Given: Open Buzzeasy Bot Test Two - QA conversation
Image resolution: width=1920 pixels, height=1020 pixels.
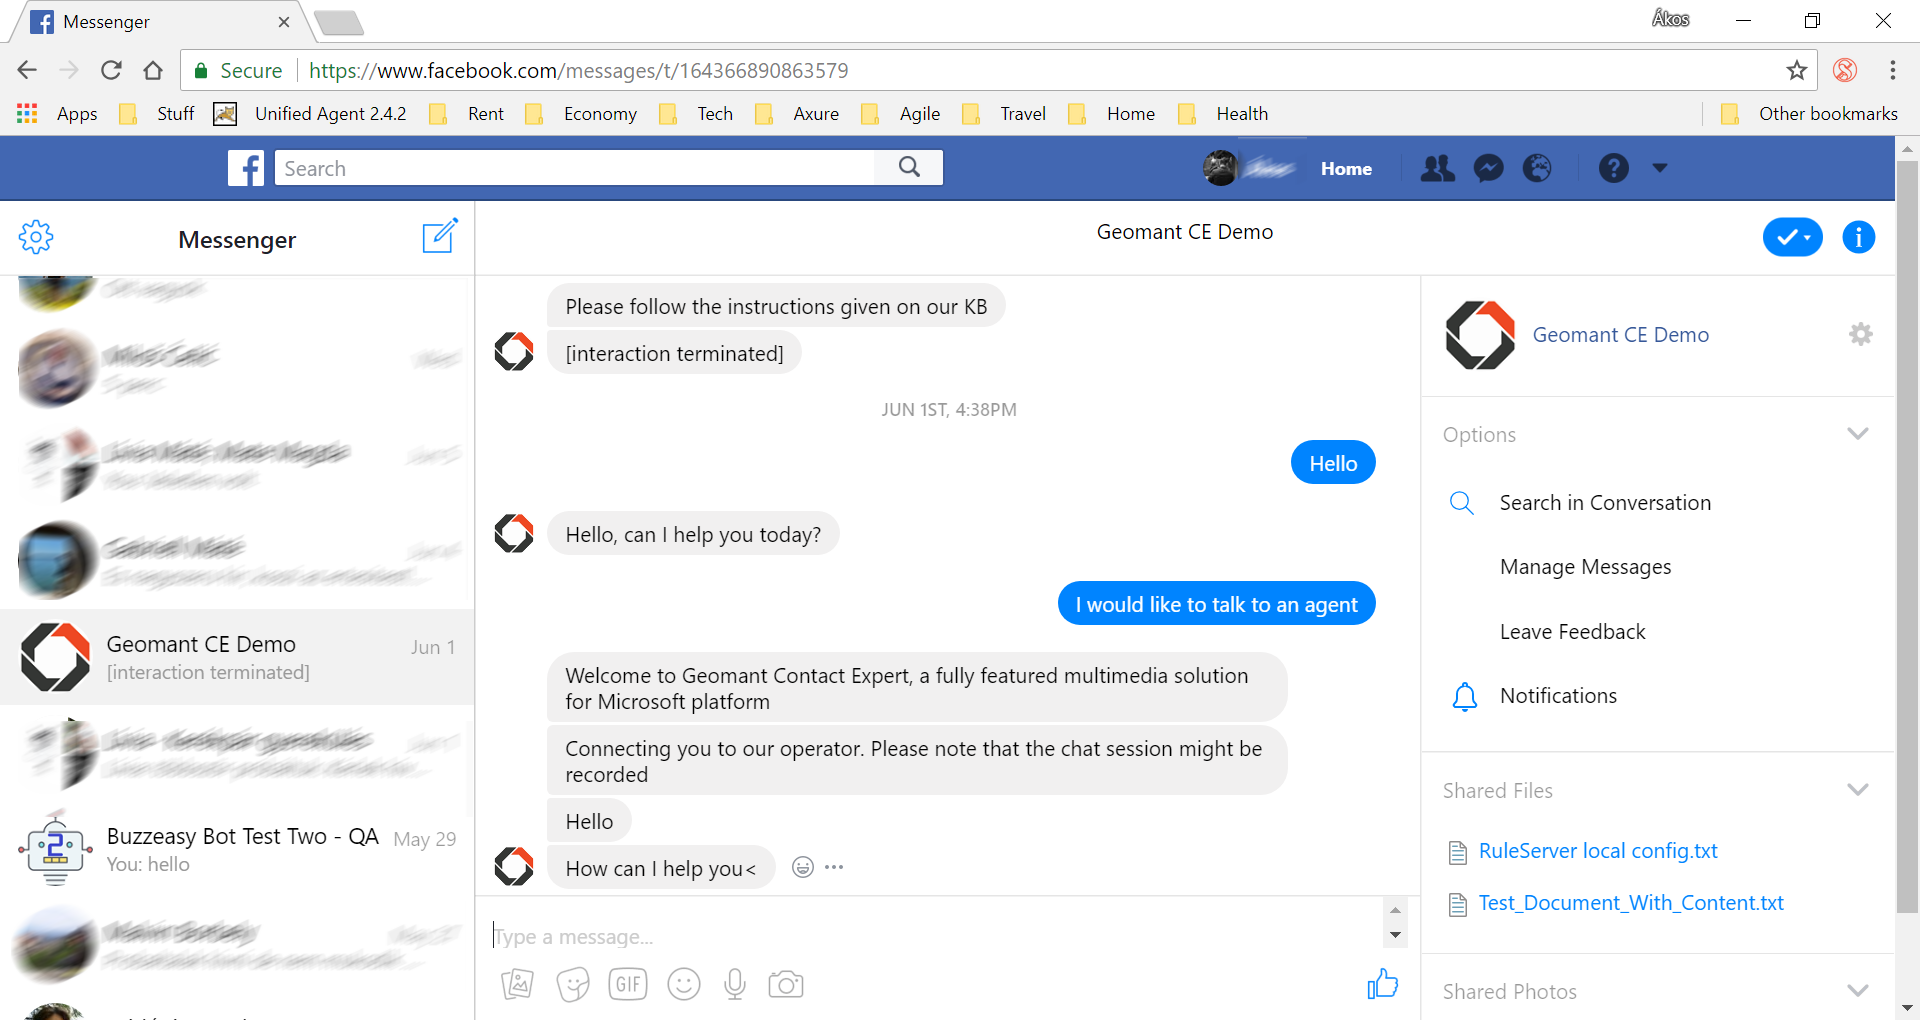Looking at the screenshot, I should click(x=237, y=849).
